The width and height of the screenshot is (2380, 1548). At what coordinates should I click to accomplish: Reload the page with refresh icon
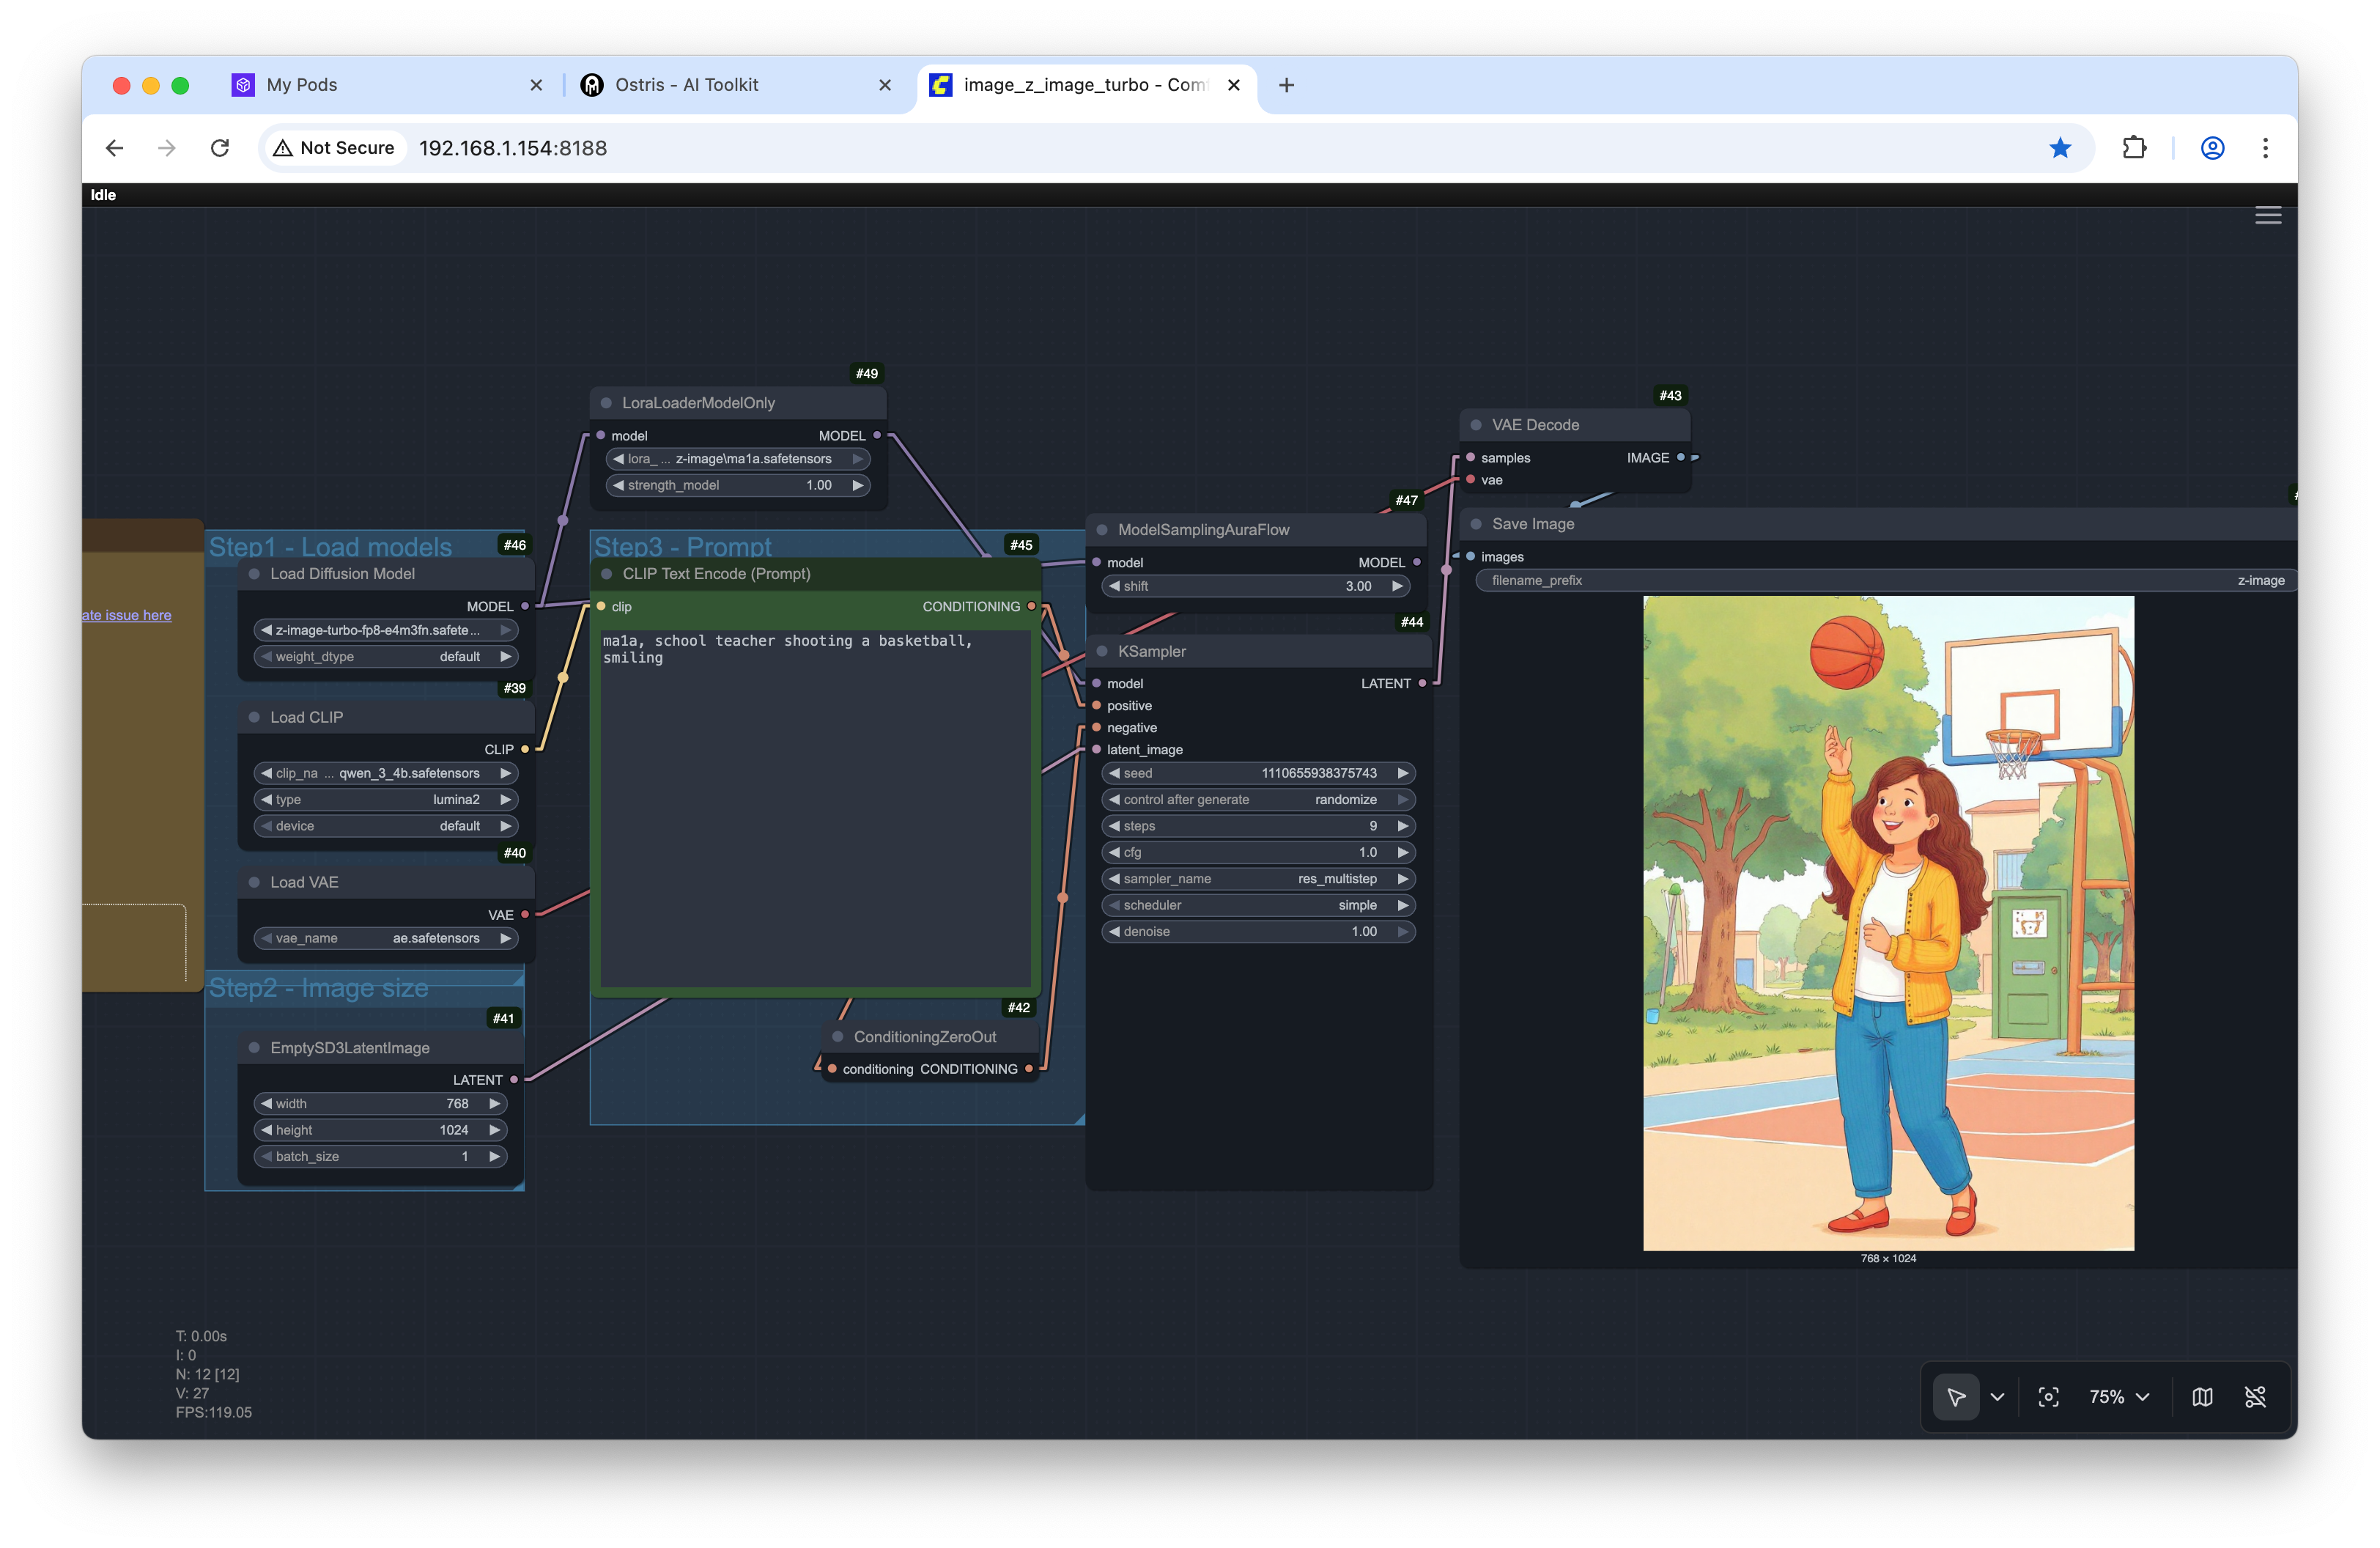(220, 148)
